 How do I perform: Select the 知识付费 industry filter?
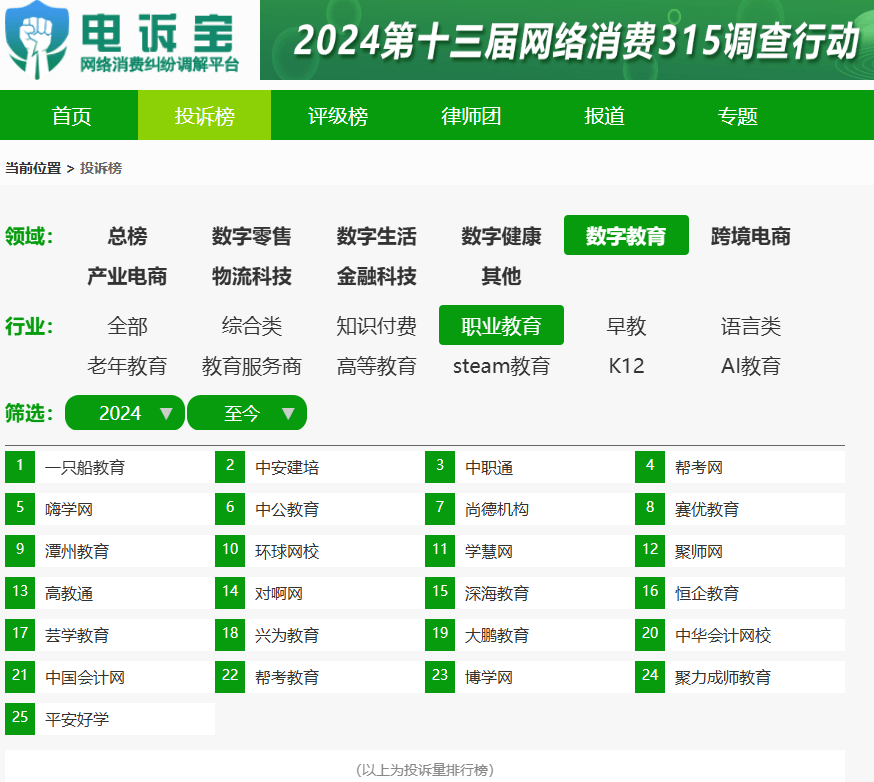tap(376, 326)
